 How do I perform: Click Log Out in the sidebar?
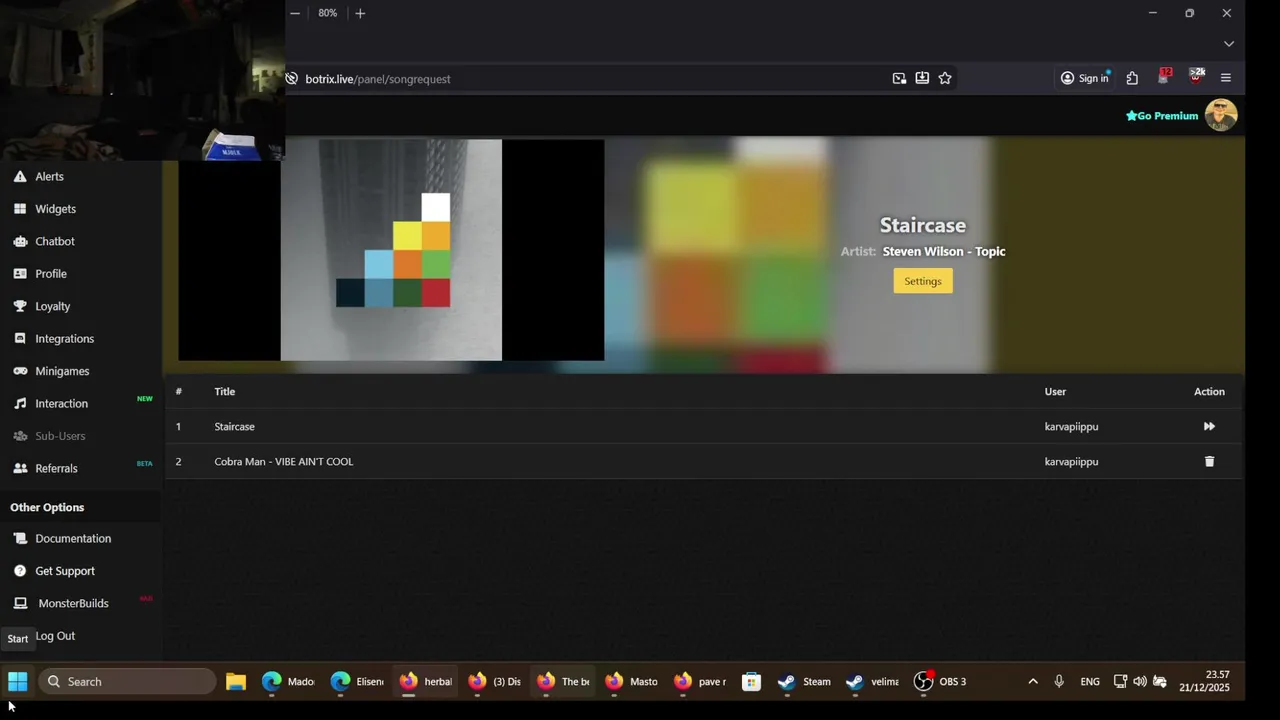55,636
